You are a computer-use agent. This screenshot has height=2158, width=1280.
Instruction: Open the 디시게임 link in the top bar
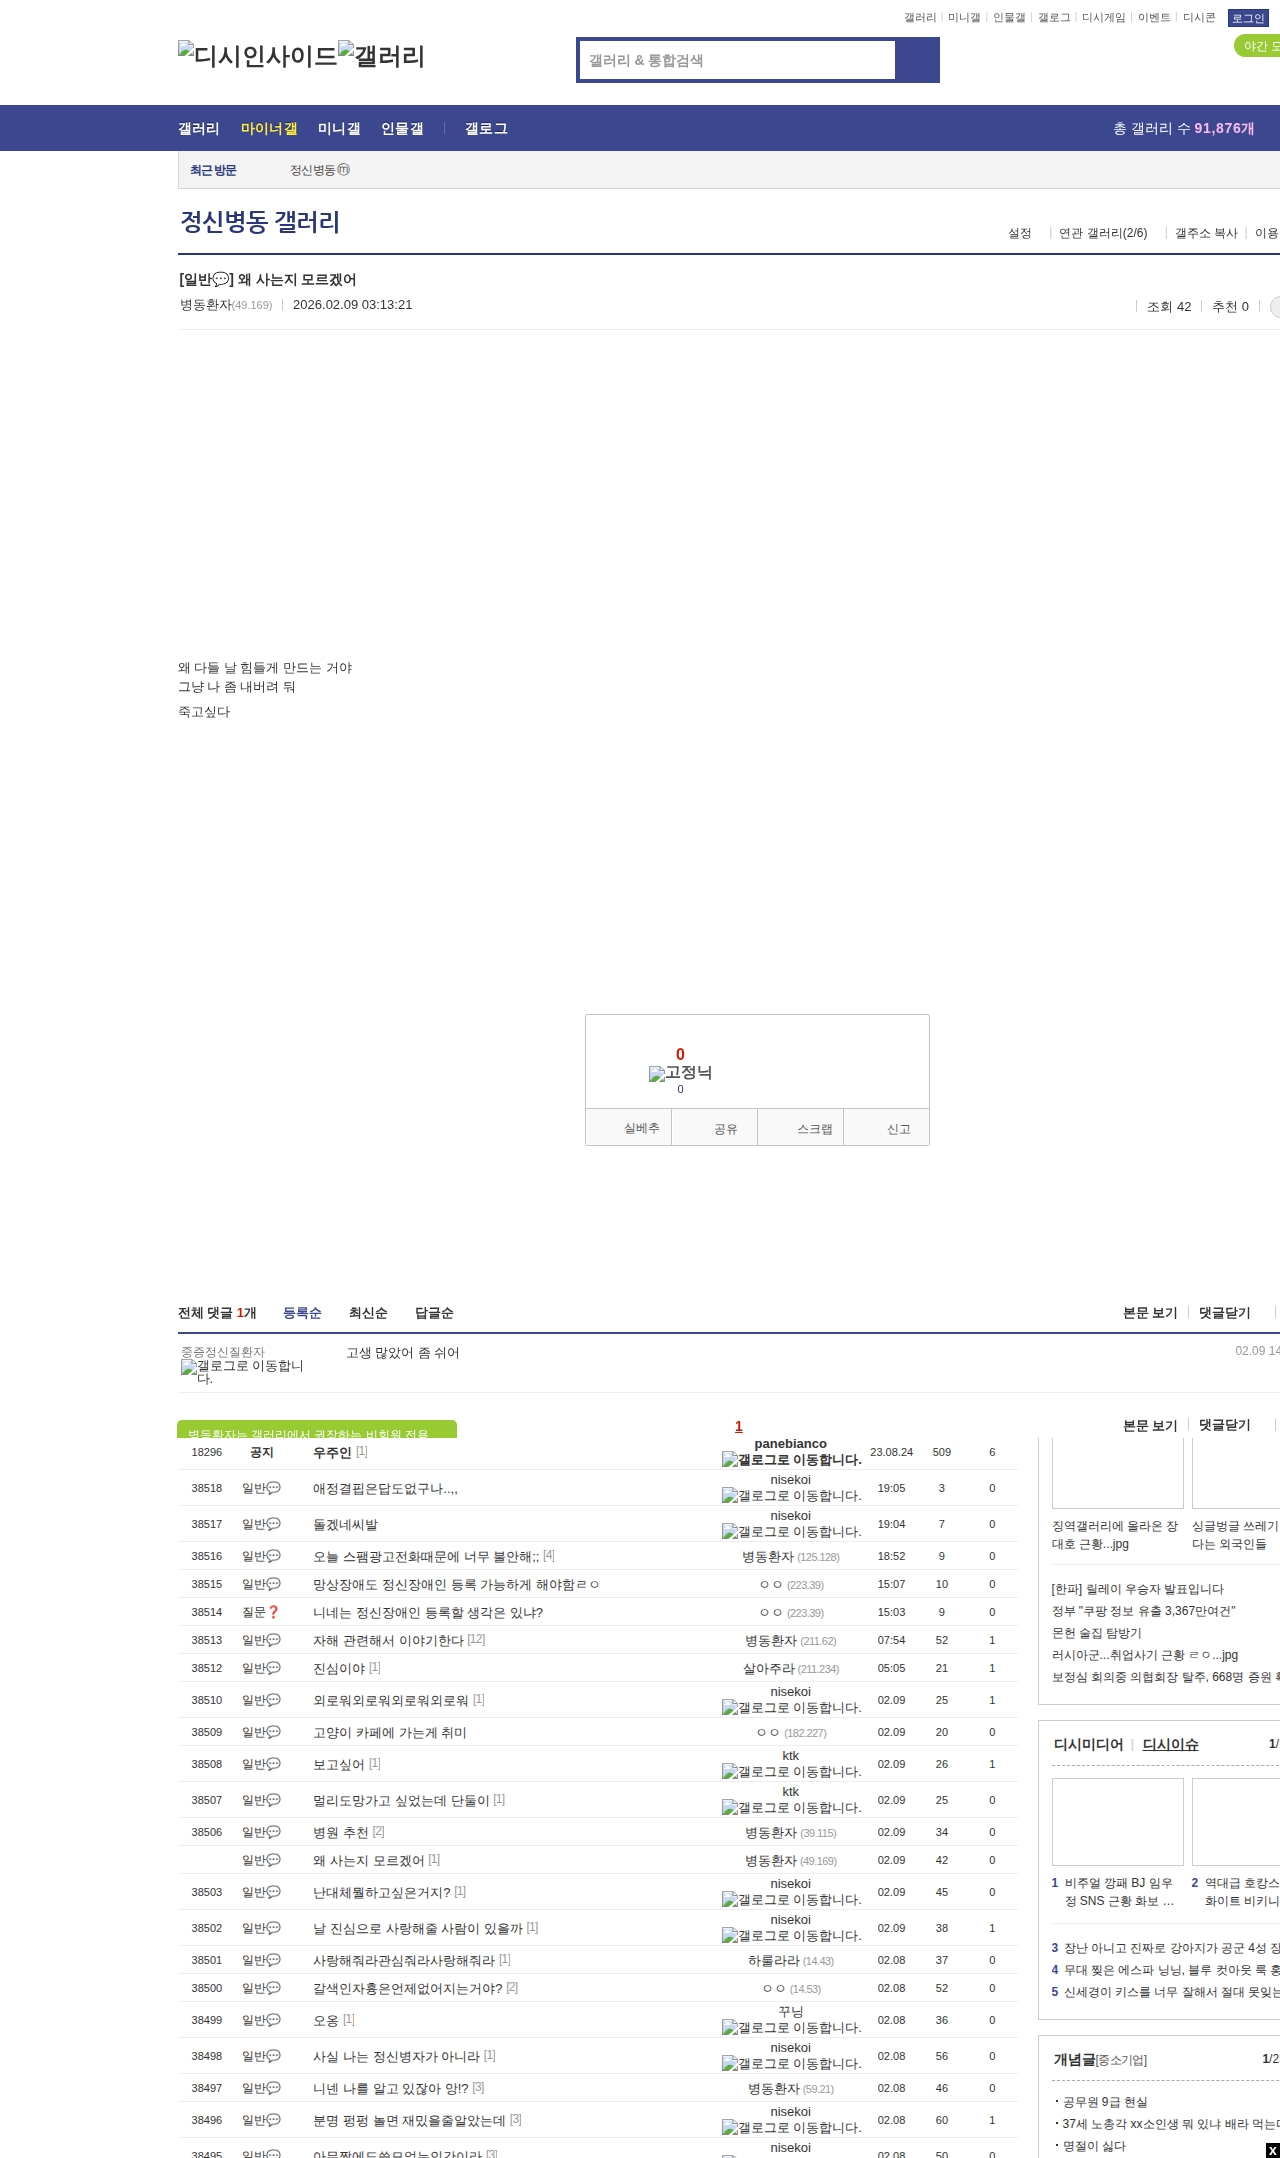coord(1103,18)
